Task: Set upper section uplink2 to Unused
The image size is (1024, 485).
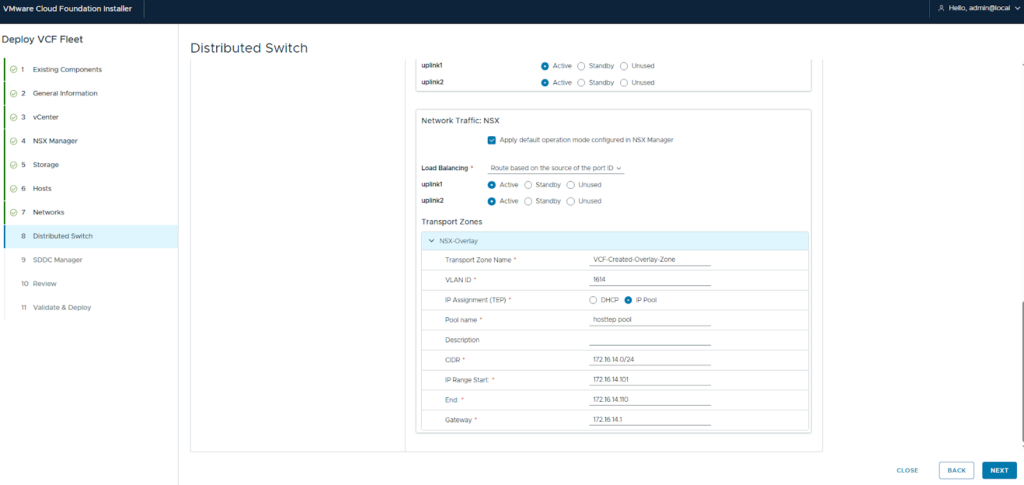Action: pos(624,83)
